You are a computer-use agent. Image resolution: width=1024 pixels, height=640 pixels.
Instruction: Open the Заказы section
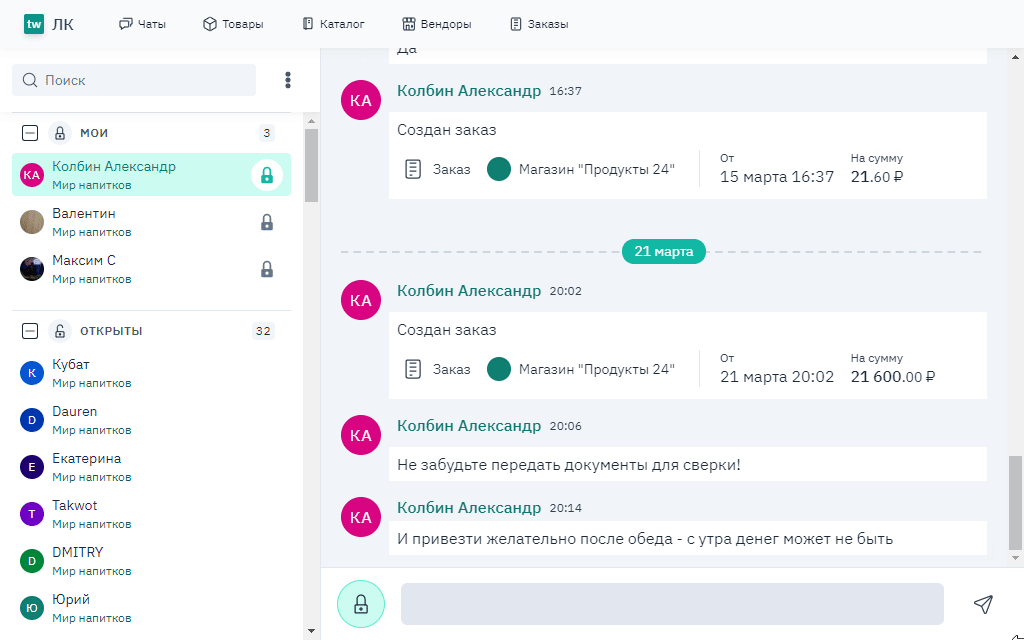click(x=539, y=24)
